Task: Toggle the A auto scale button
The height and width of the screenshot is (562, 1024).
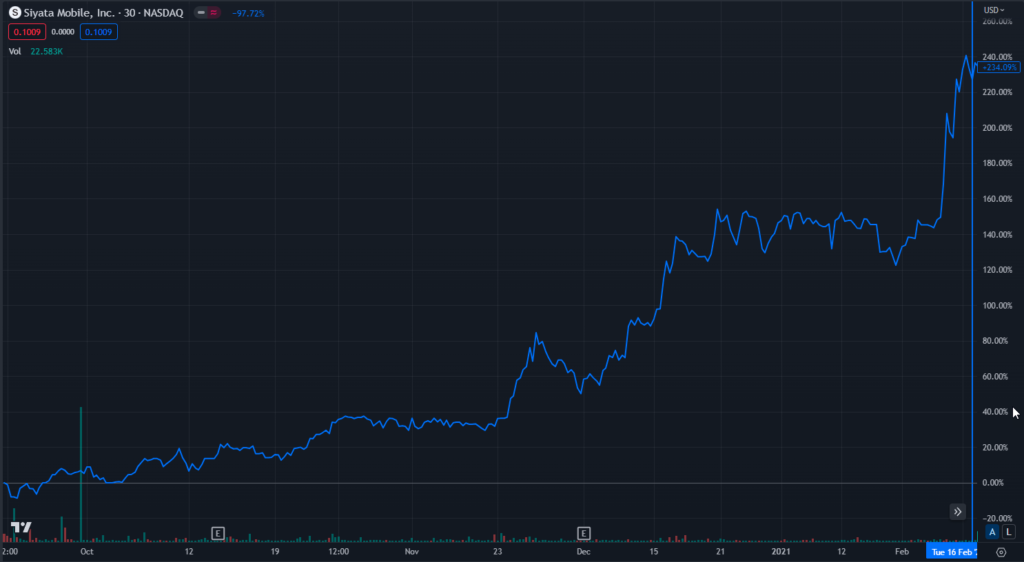Action: point(992,532)
